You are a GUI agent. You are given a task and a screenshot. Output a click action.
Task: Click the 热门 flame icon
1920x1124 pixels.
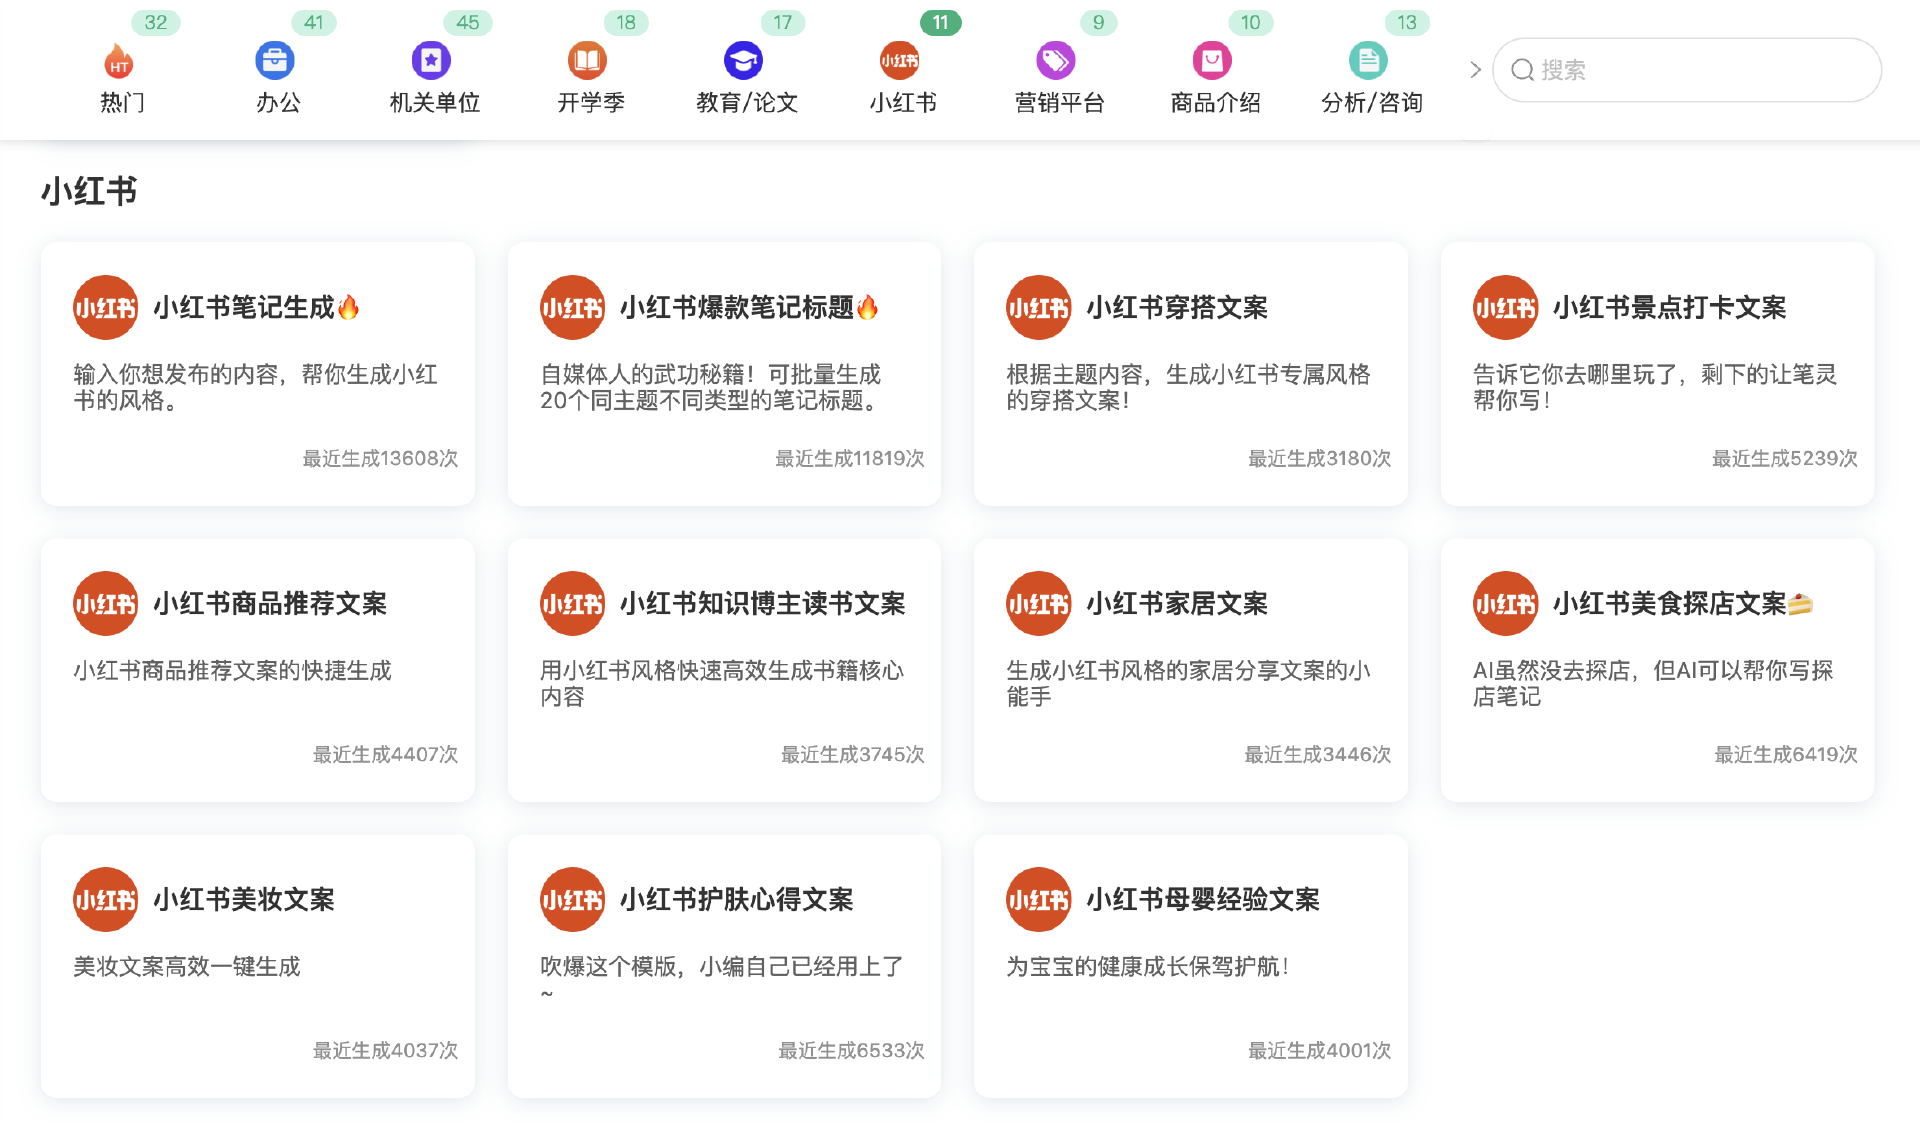[119, 61]
